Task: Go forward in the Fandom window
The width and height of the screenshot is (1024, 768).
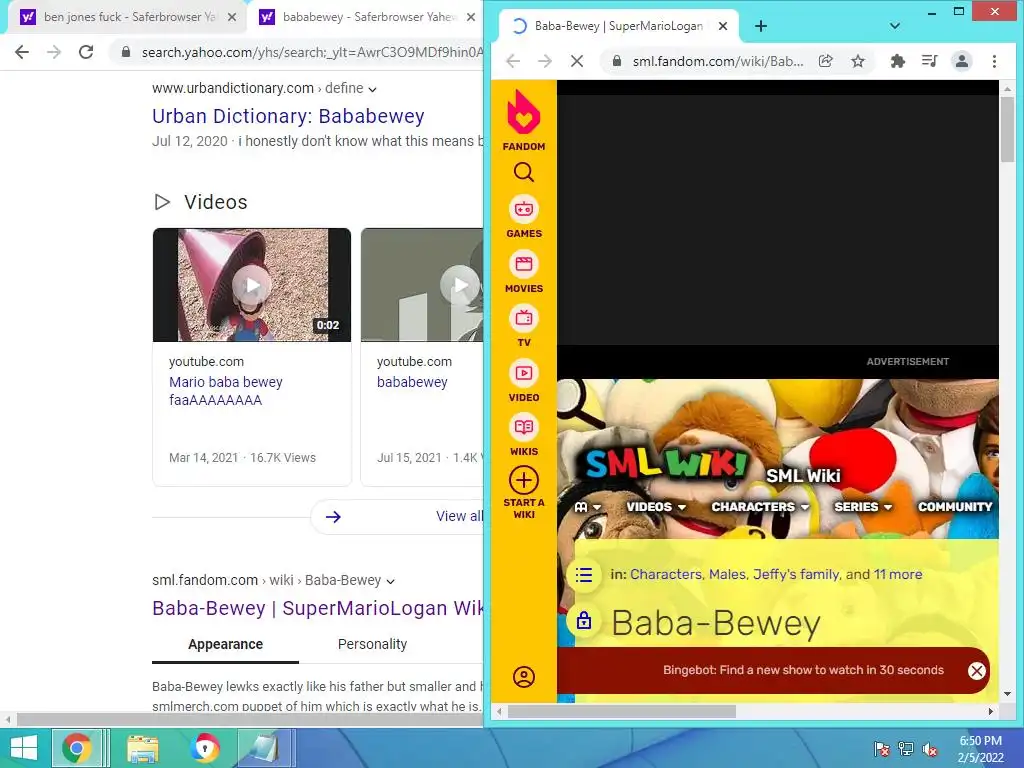Action: [x=545, y=61]
